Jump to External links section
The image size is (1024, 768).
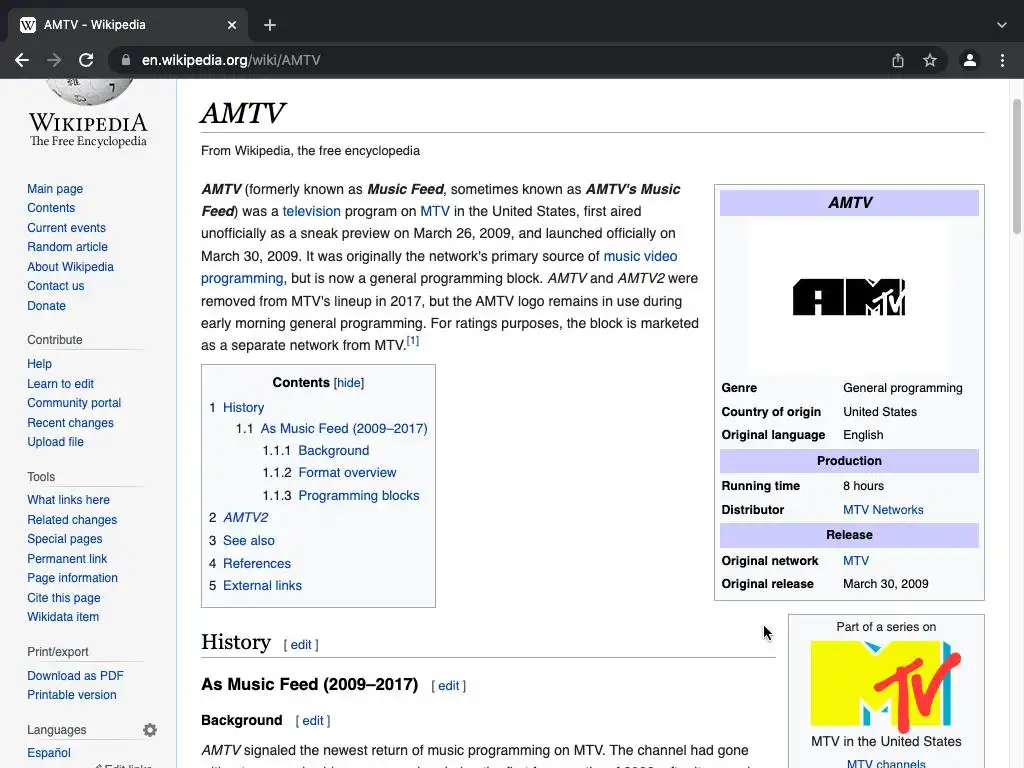click(263, 585)
